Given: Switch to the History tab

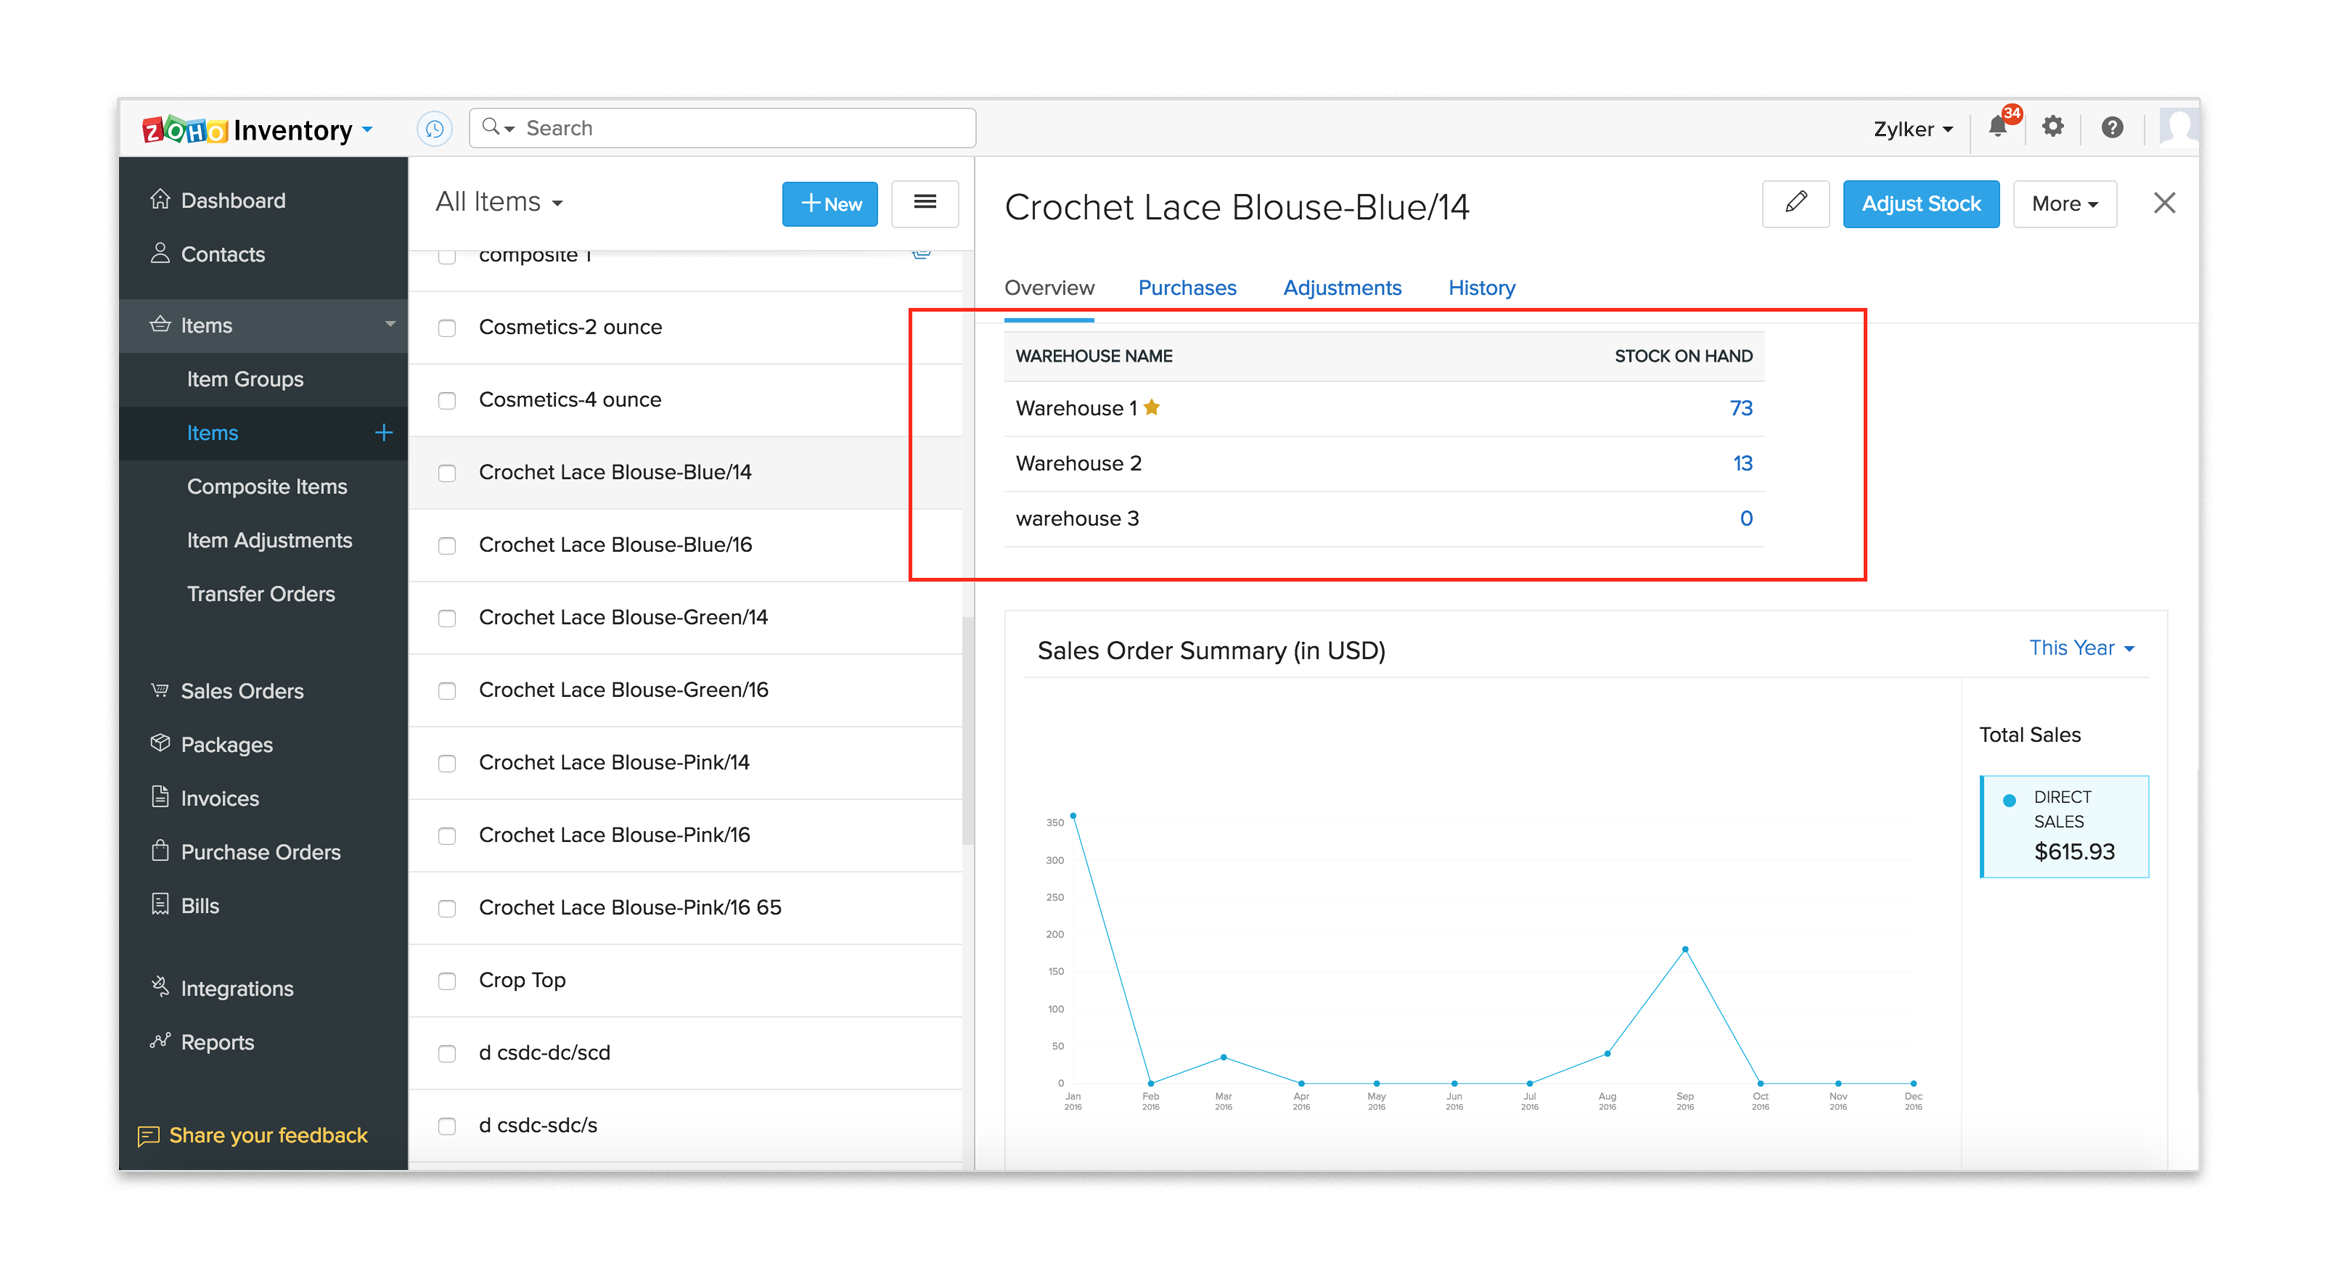Looking at the screenshot, I should (1479, 287).
